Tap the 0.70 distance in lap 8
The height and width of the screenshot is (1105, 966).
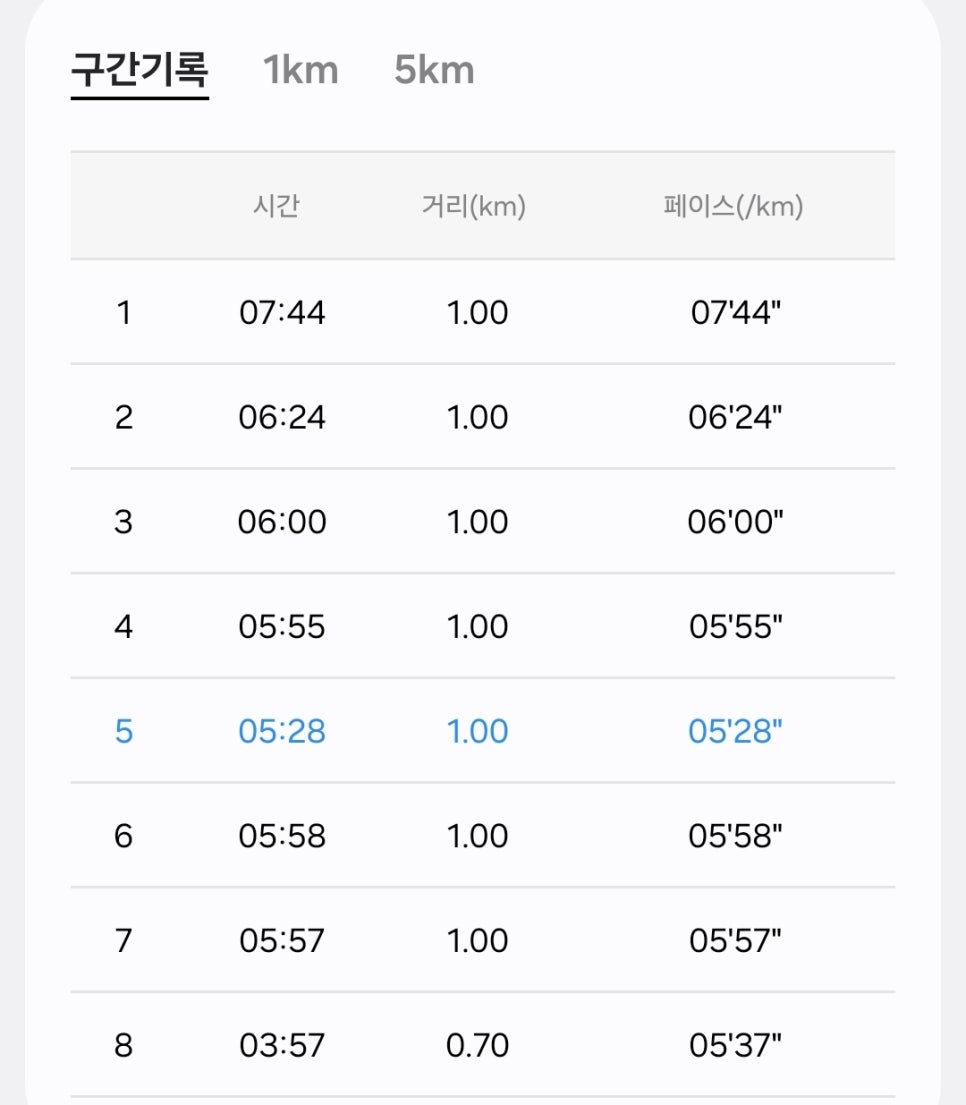[477, 1045]
